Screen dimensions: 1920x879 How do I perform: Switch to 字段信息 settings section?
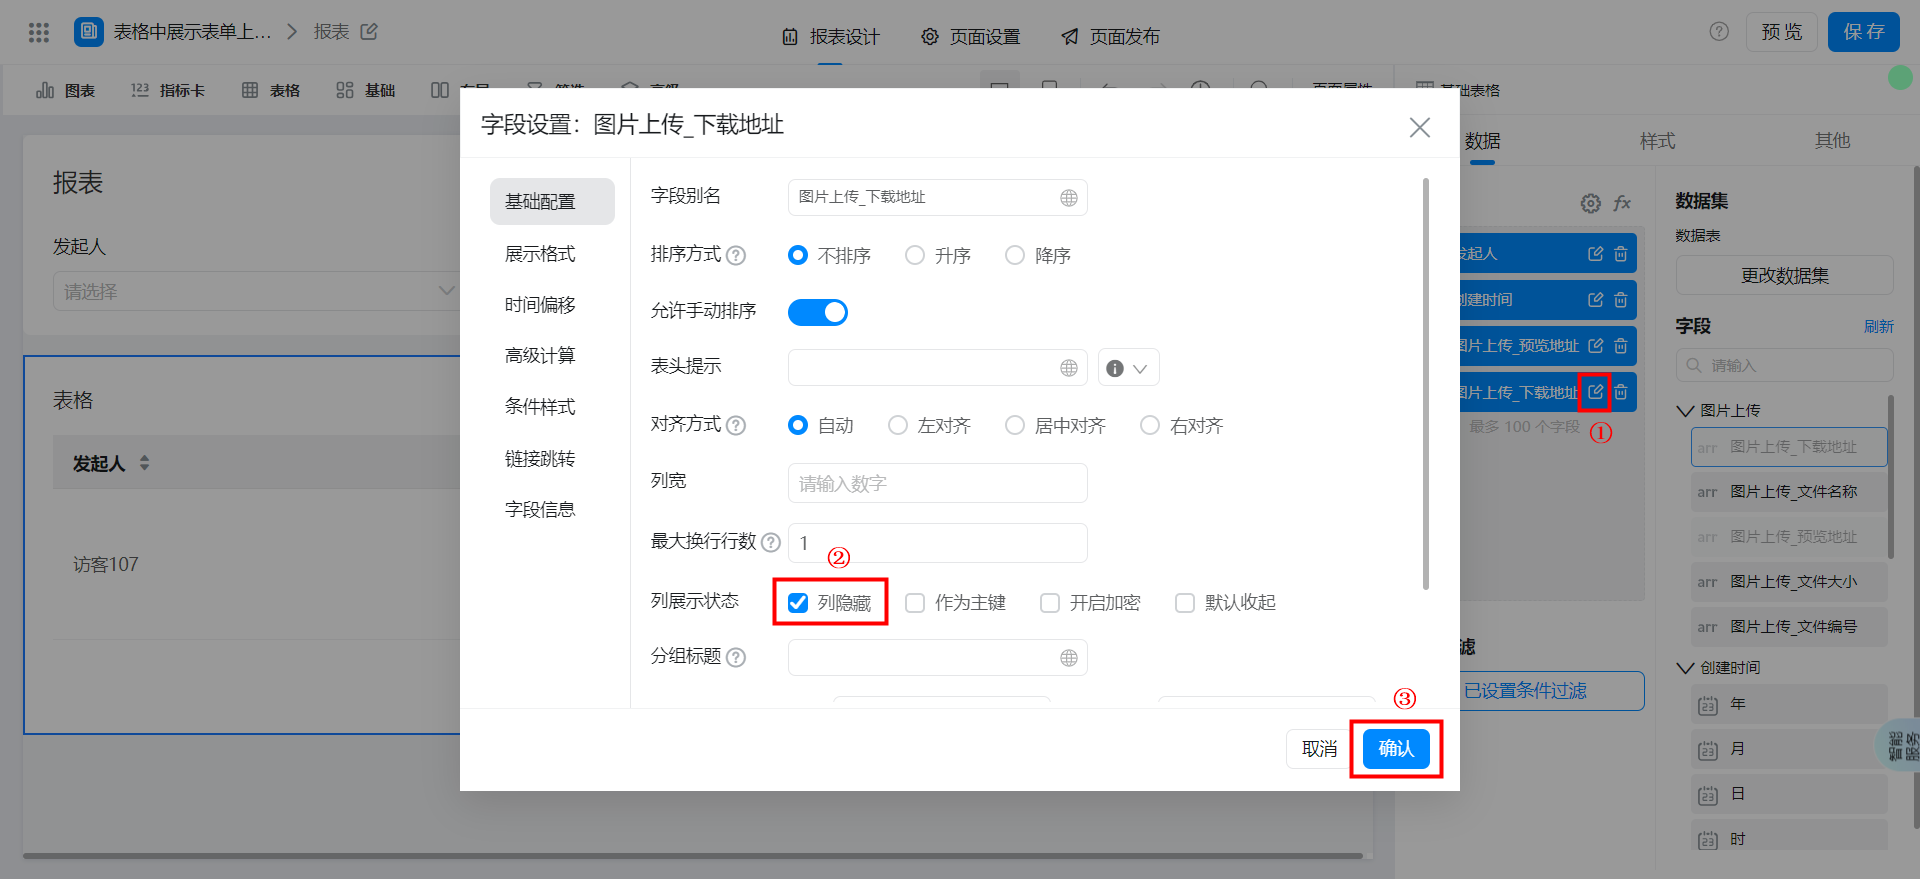(x=540, y=510)
